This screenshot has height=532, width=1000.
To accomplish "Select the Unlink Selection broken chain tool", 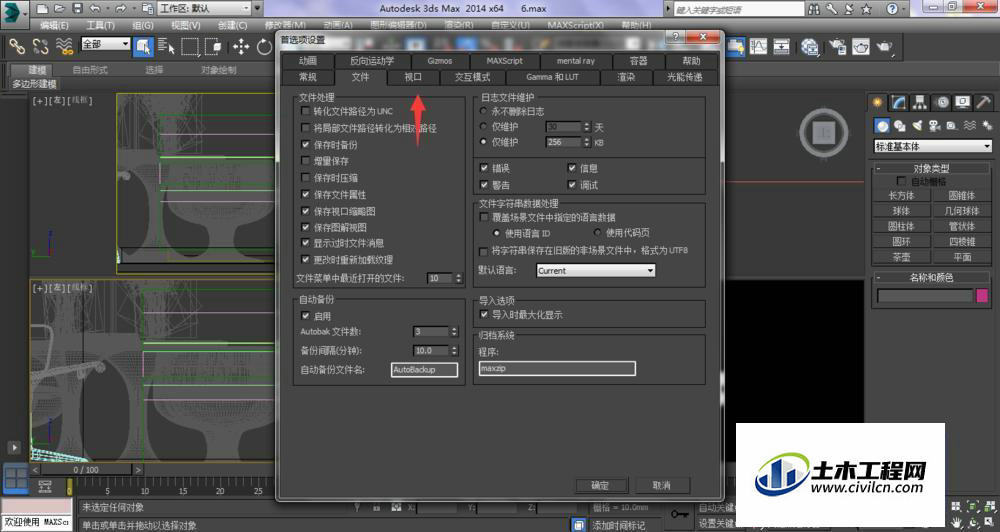I will tap(41, 47).
